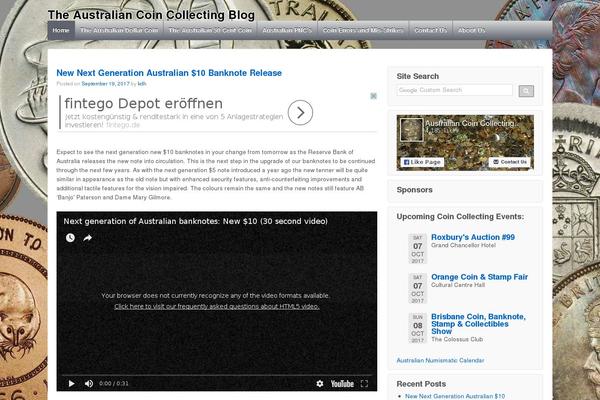Click the video time display 0:00 / 0:31
This screenshot has height=400, width=600.
point(114,384)
